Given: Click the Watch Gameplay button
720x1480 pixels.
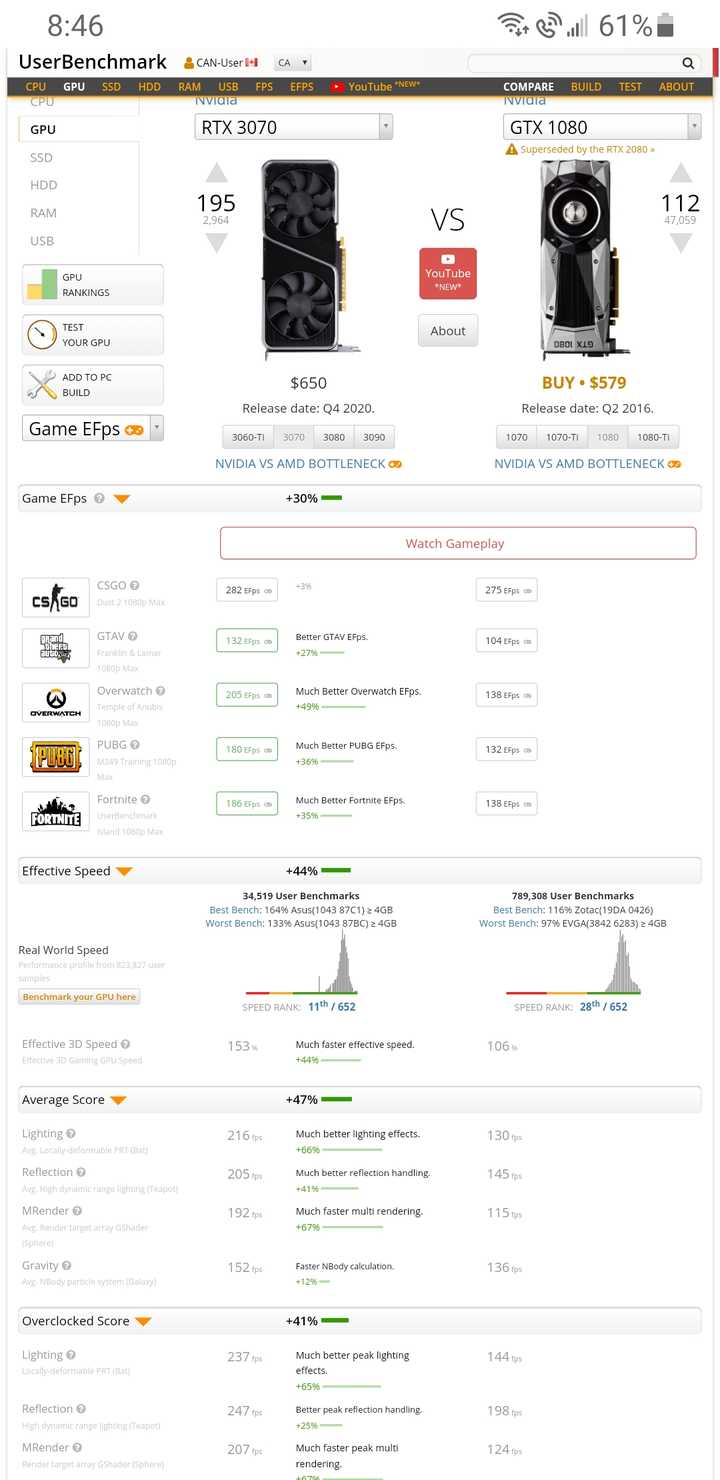Looking at the screenshot, I should coord(458,543).
